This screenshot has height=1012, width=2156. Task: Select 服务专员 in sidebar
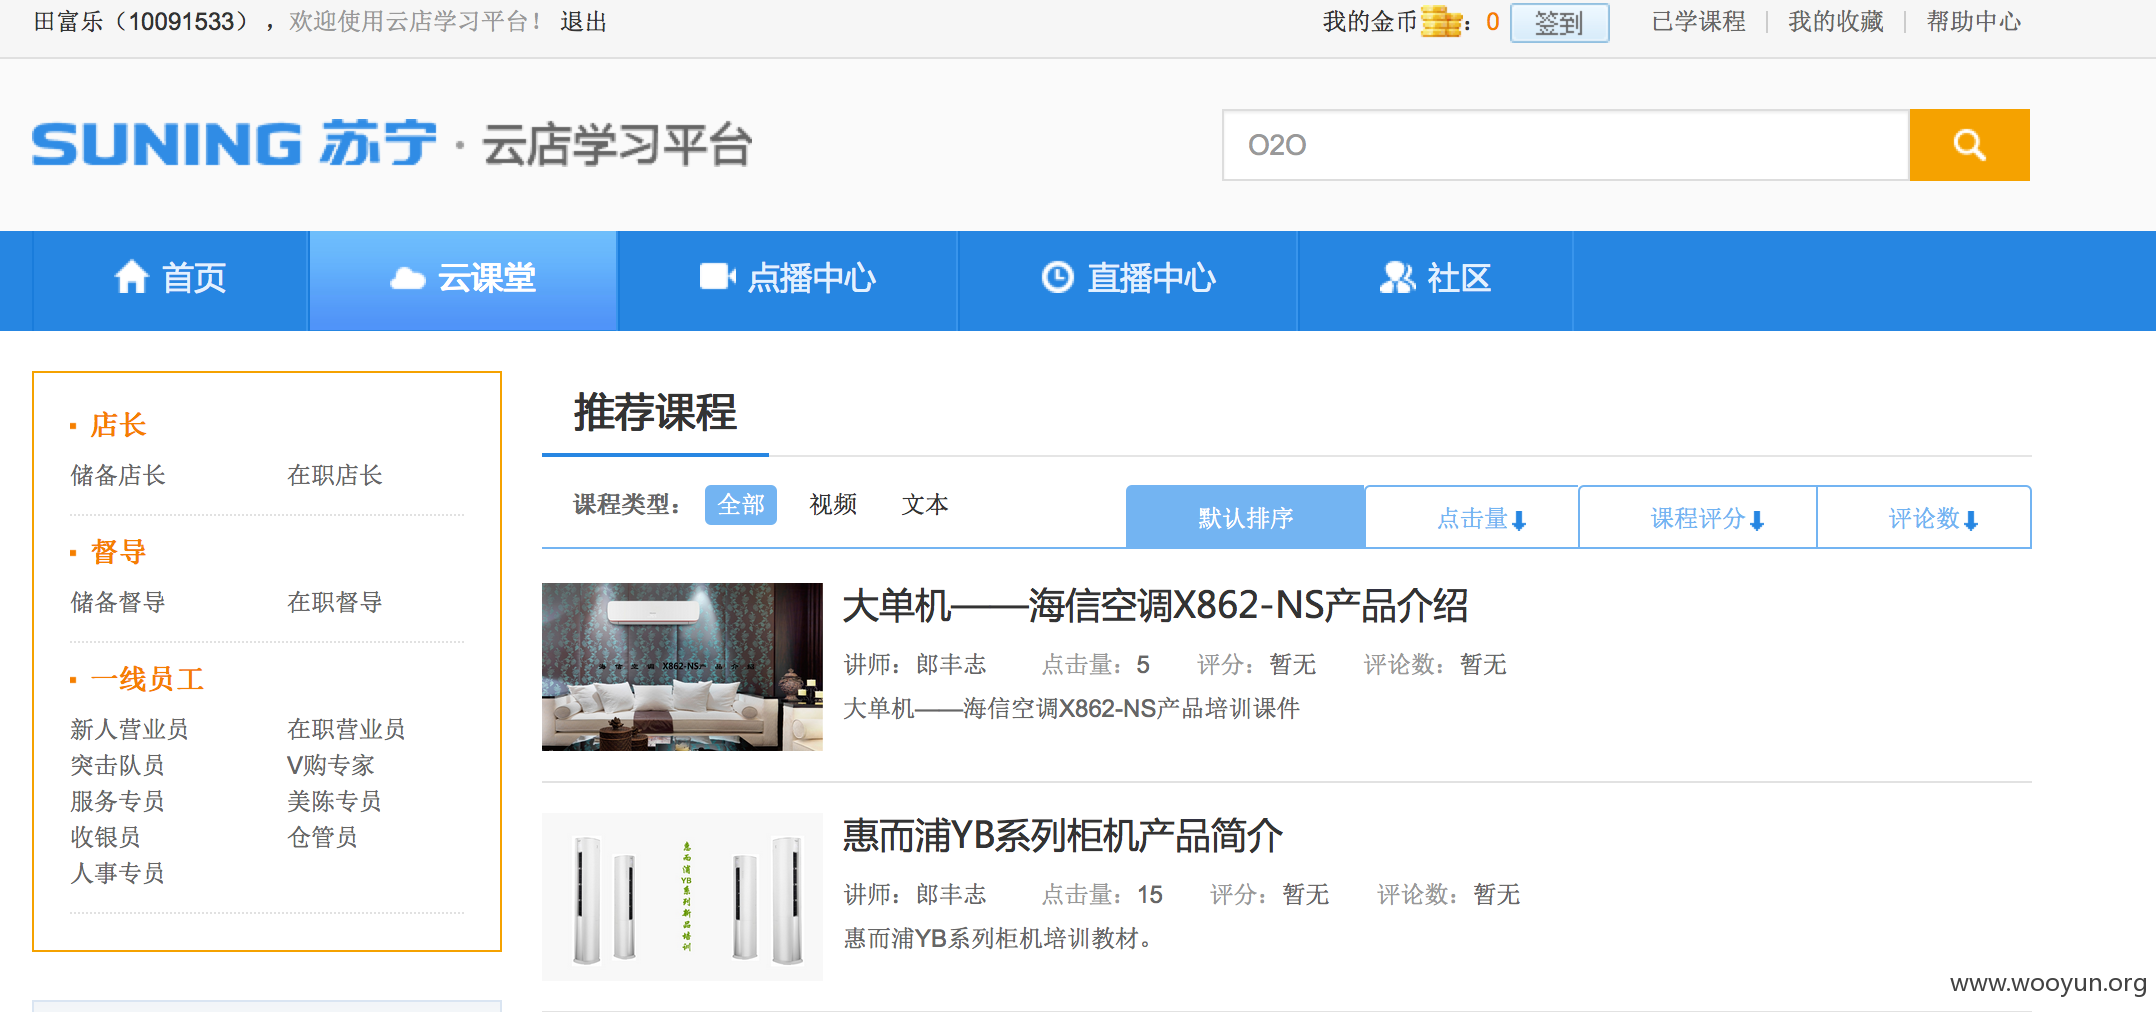(x=118, y=801)
